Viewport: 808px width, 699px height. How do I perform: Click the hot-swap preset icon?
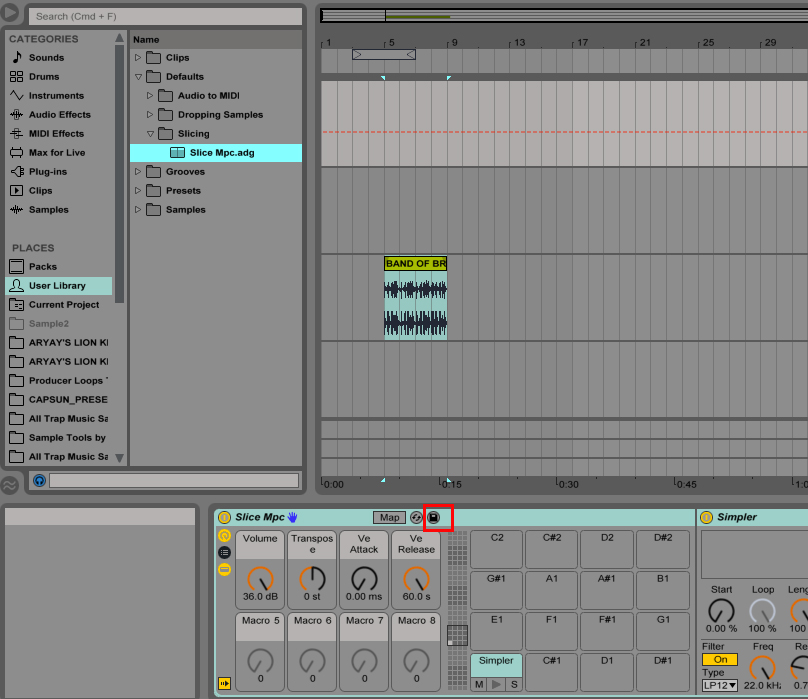(x=416, y=517)
